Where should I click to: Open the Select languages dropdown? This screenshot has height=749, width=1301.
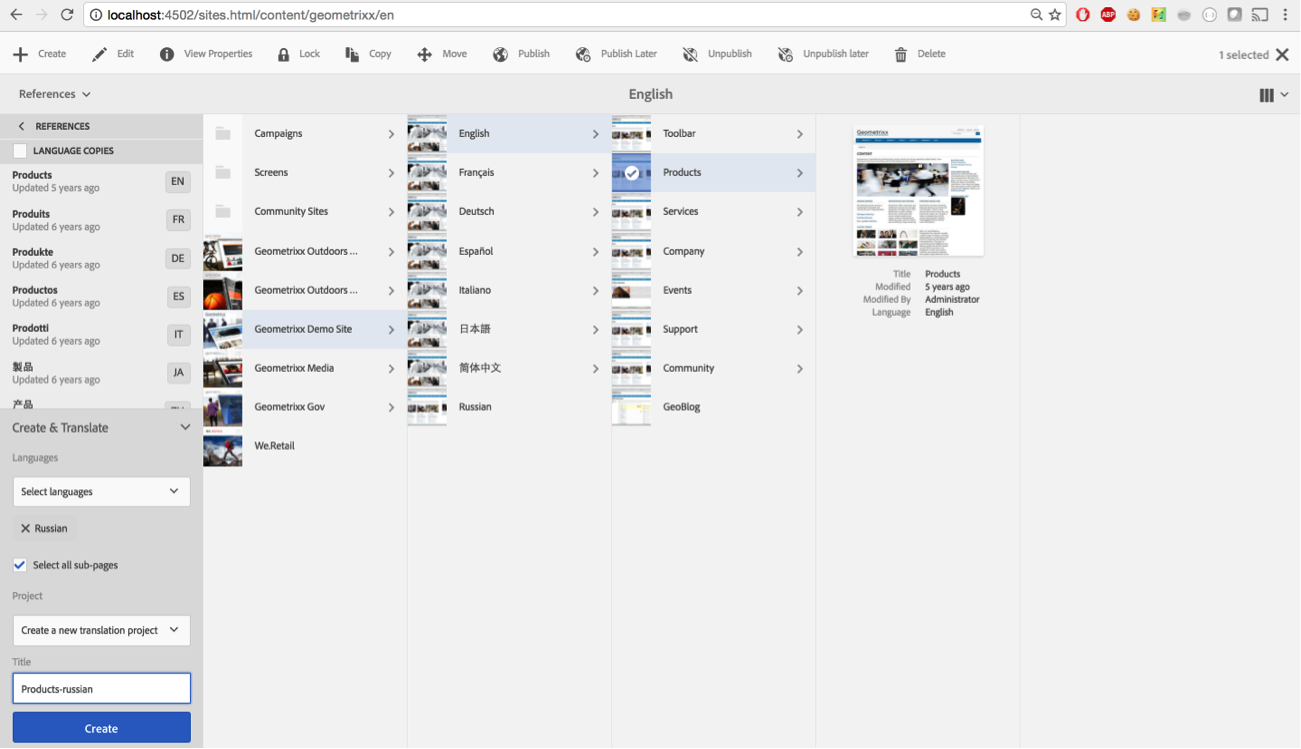101,492
